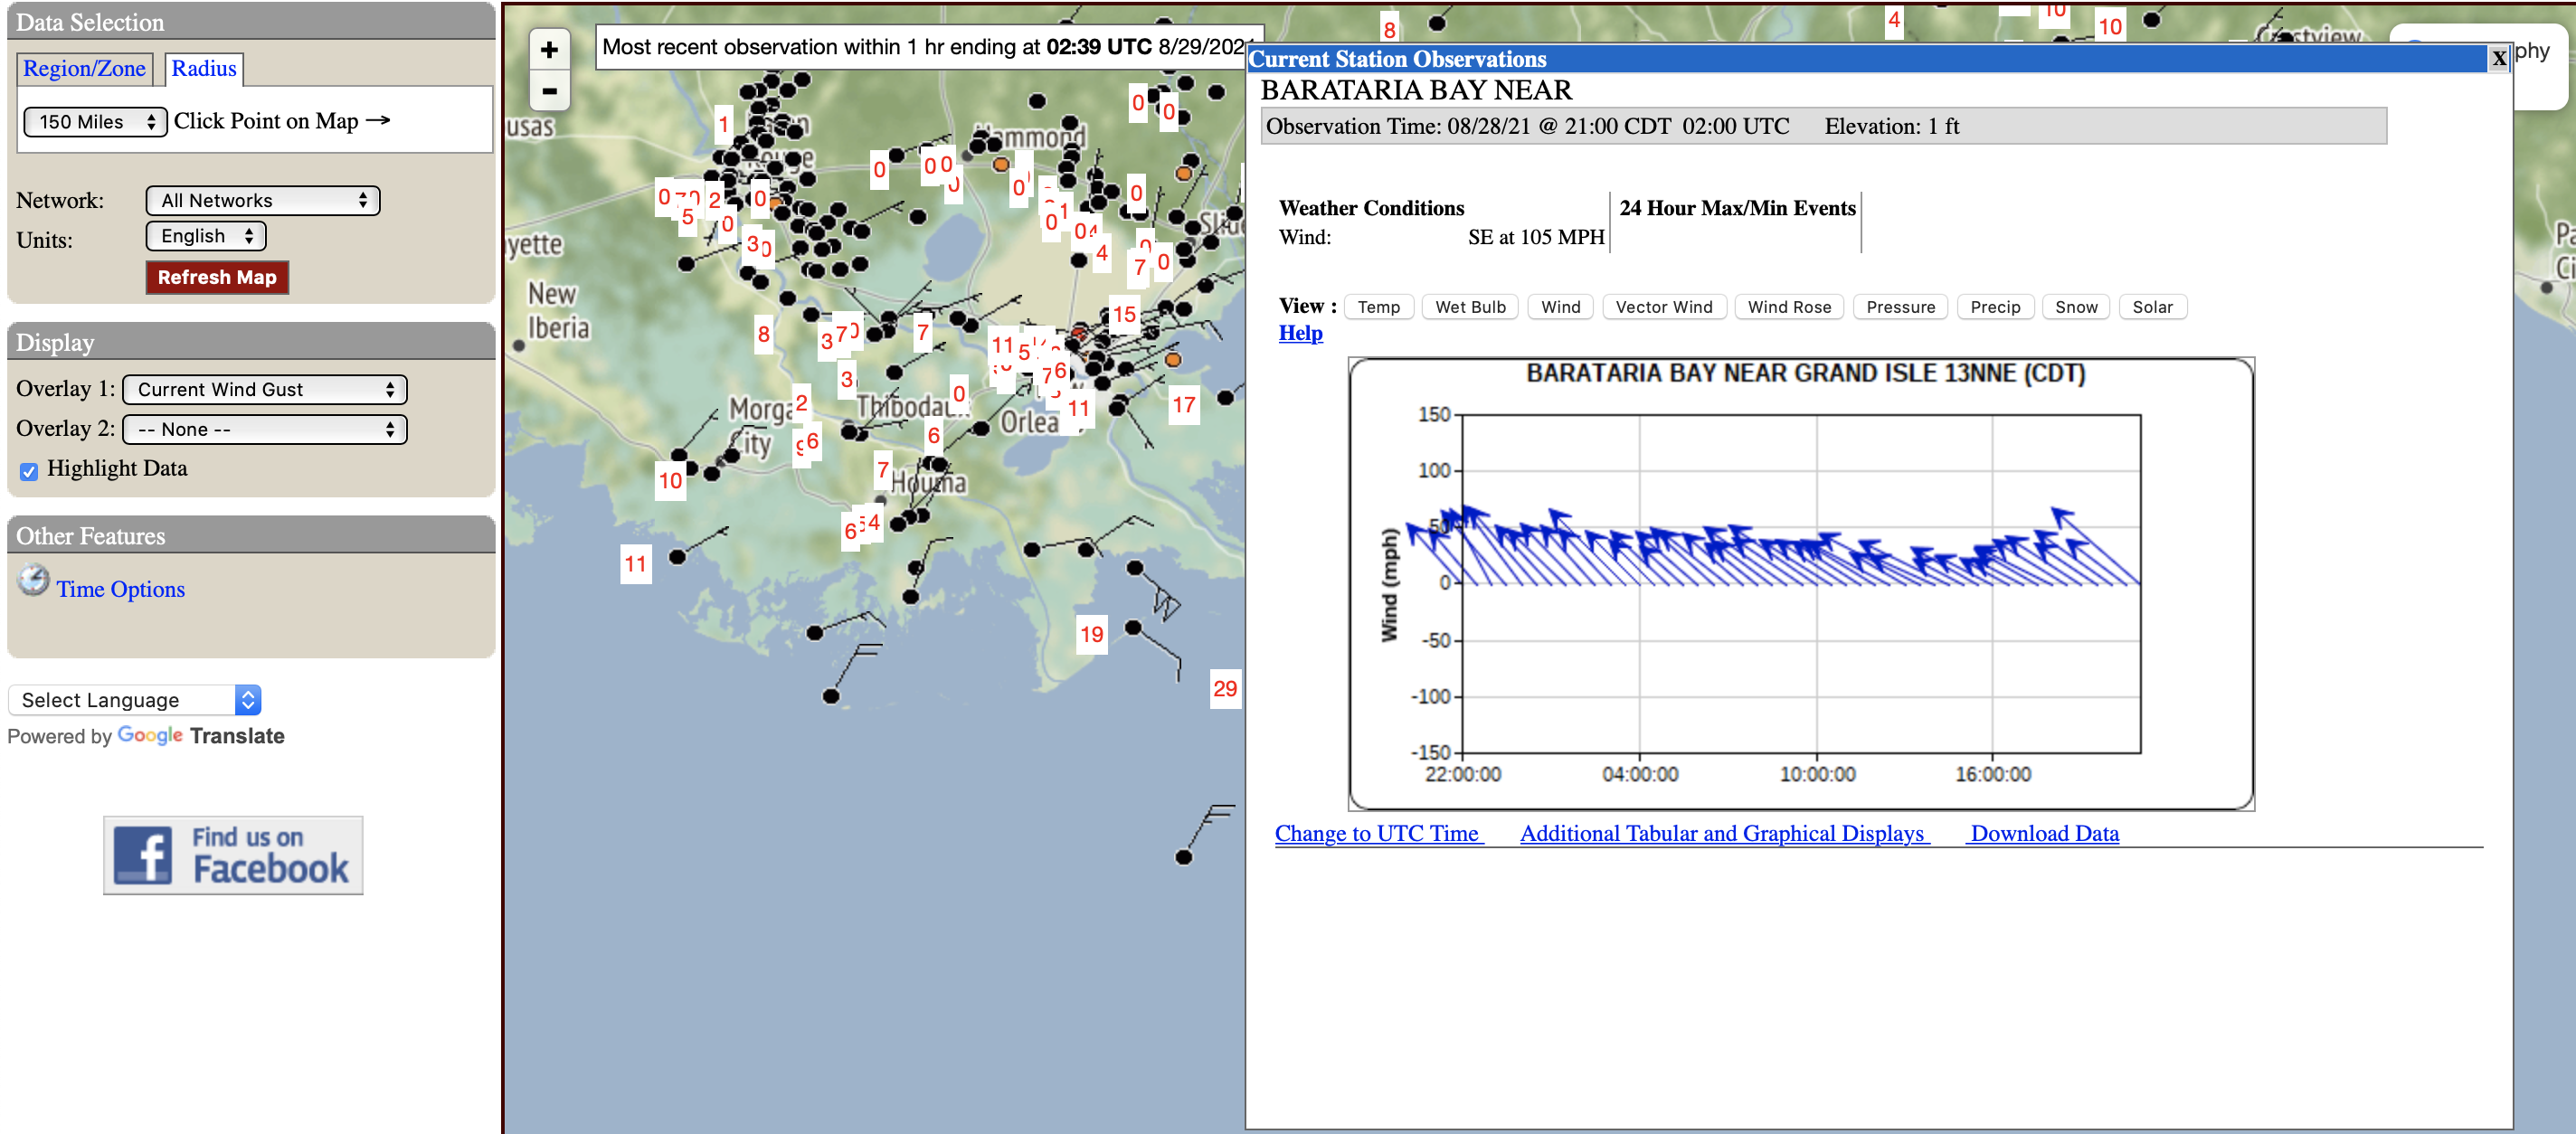2576x1134 pixels.
Task: Click the Change to UTC Time link
Action: coord(1376,834)
